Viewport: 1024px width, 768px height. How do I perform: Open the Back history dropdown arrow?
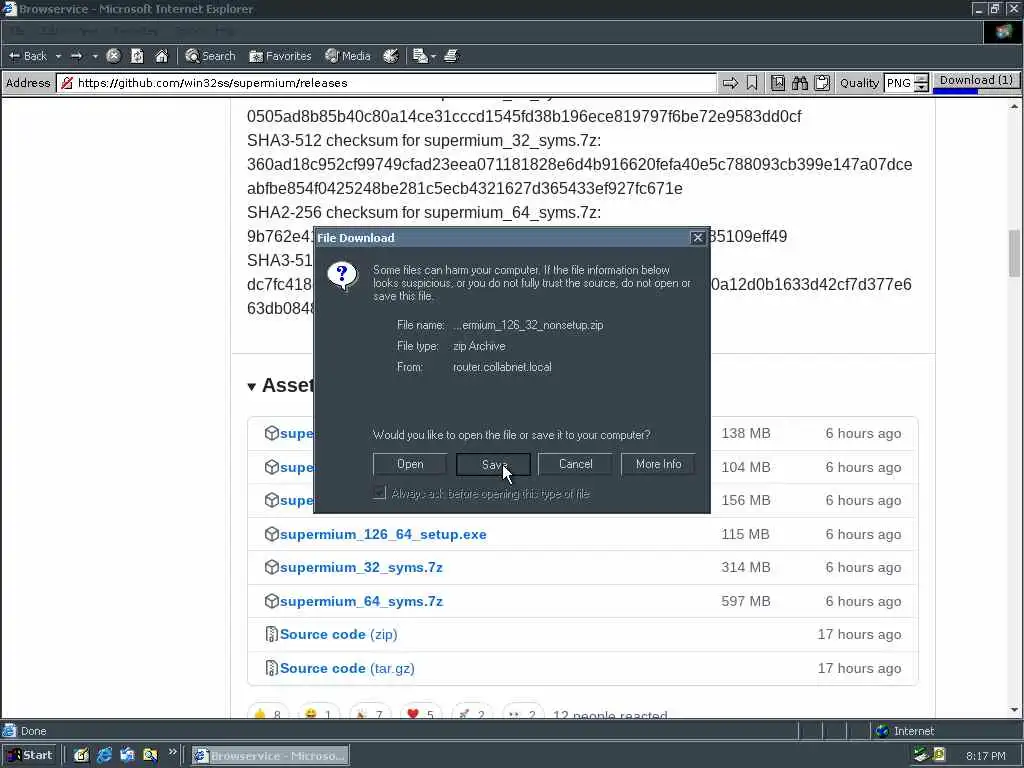(x=58, y=56)
